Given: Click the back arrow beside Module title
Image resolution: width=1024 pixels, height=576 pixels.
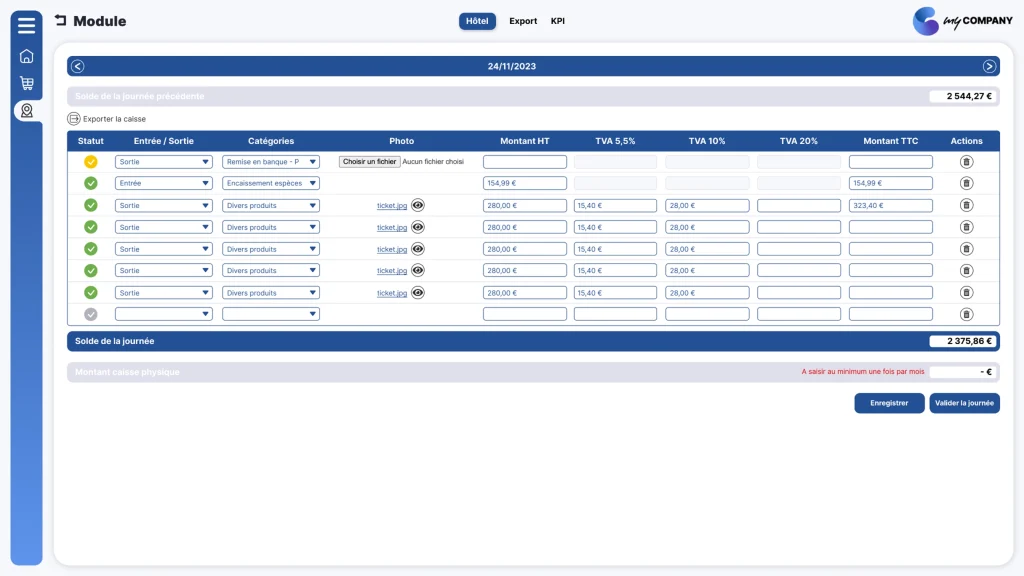Looking at the screenshot, I should coord(61,20).
